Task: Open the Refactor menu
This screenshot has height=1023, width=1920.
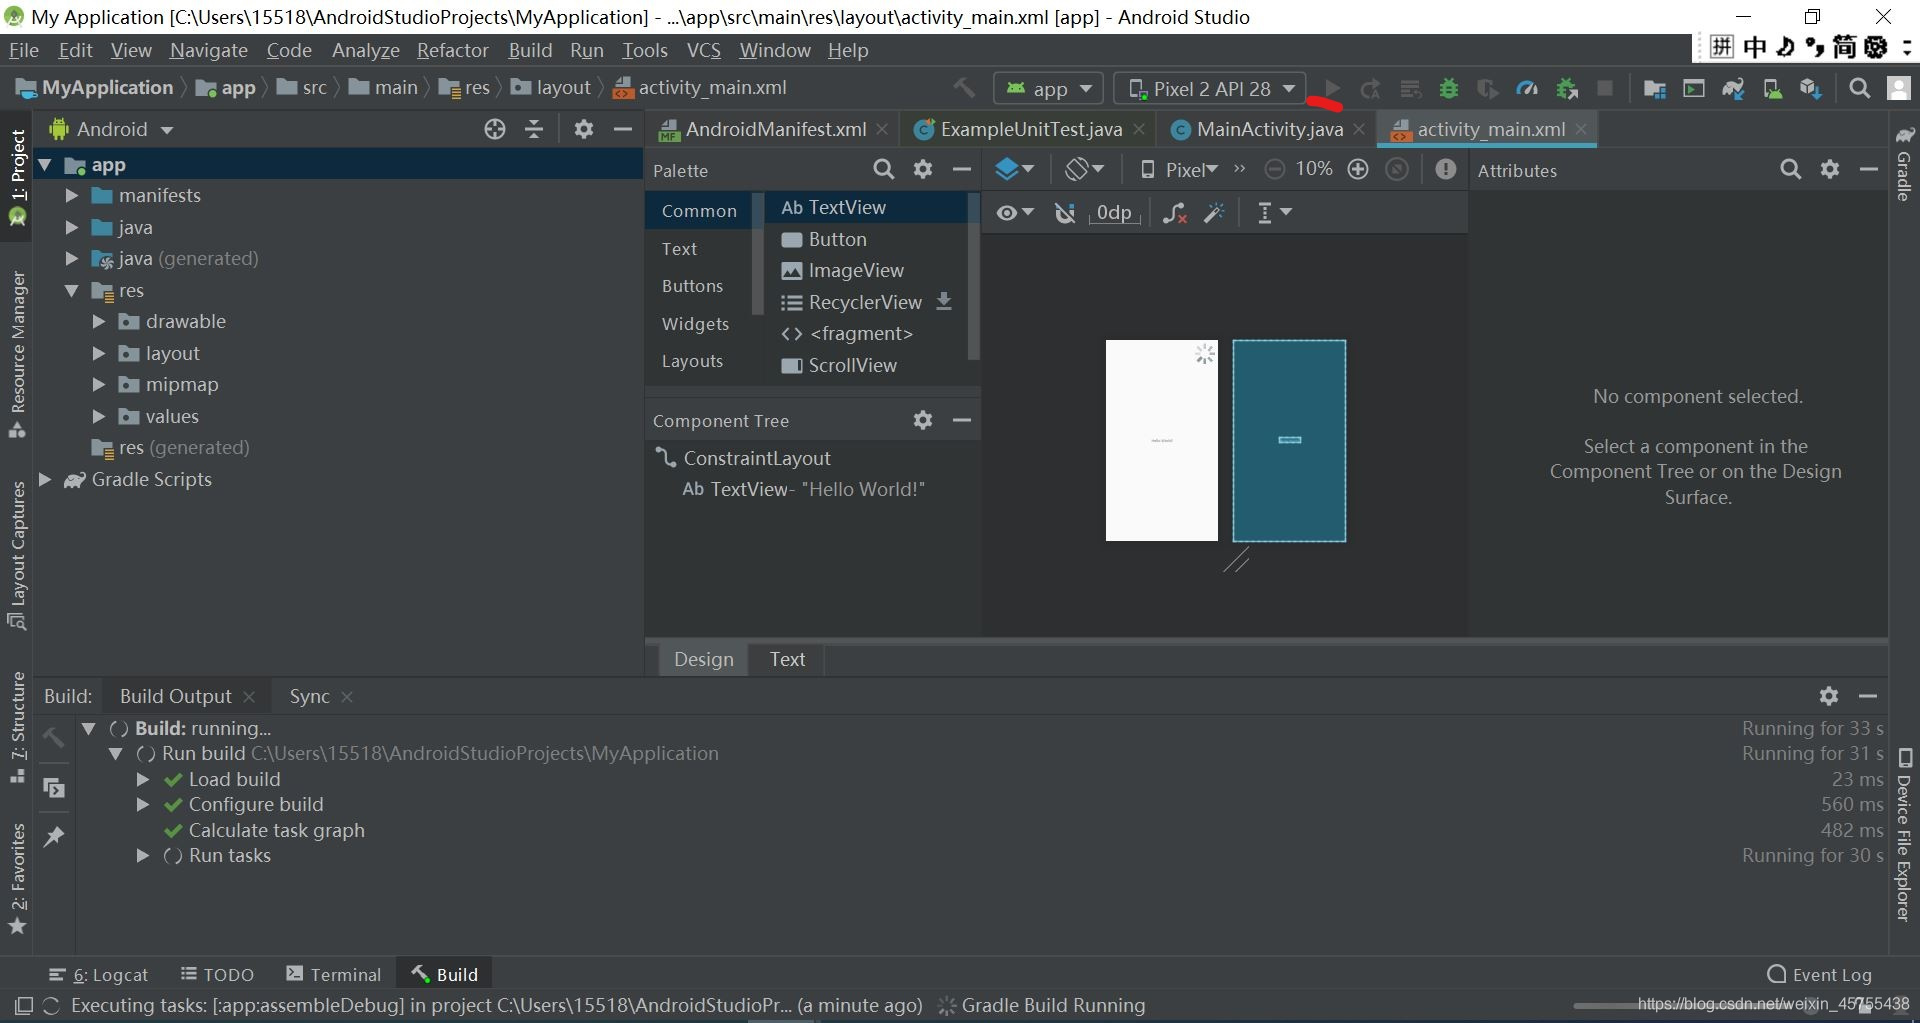Action: pyautogui.click(x=452, y=50)
